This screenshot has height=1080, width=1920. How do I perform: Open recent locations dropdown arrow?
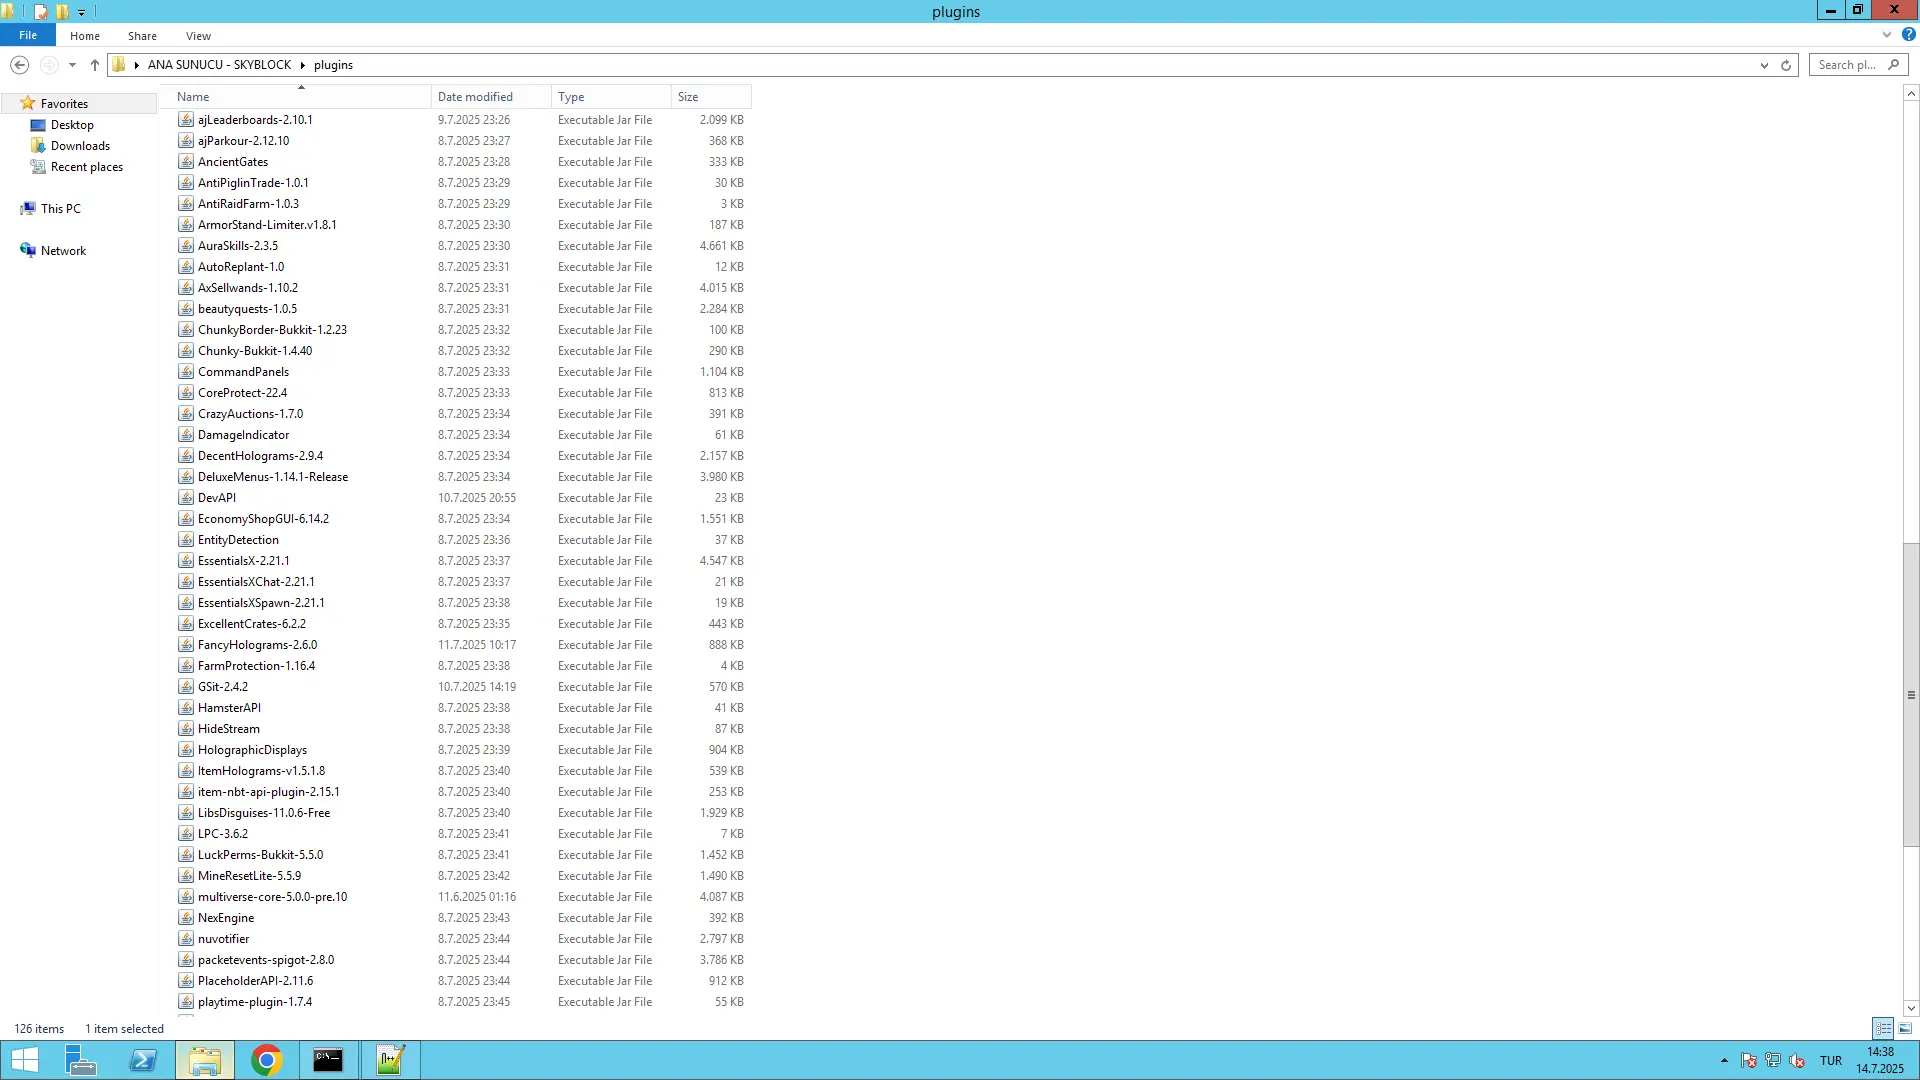72,65
